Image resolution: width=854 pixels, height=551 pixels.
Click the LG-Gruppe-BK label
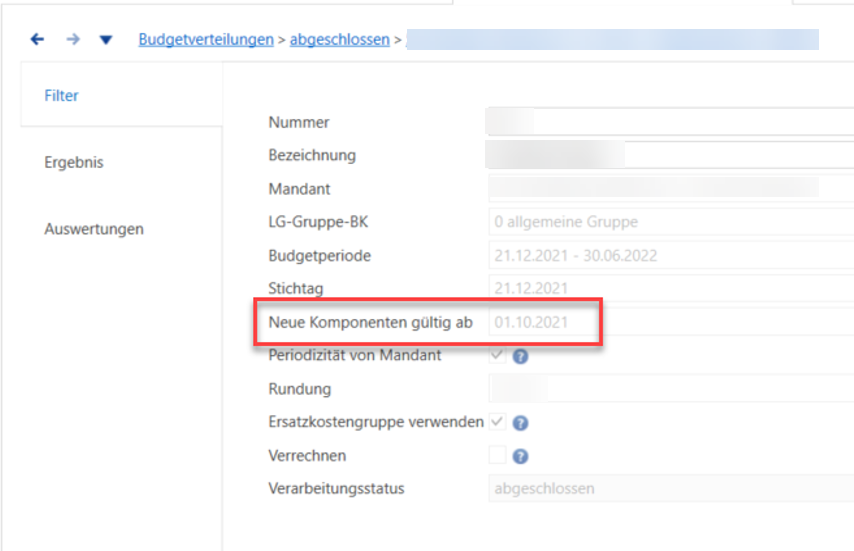(x=318, y=222)
